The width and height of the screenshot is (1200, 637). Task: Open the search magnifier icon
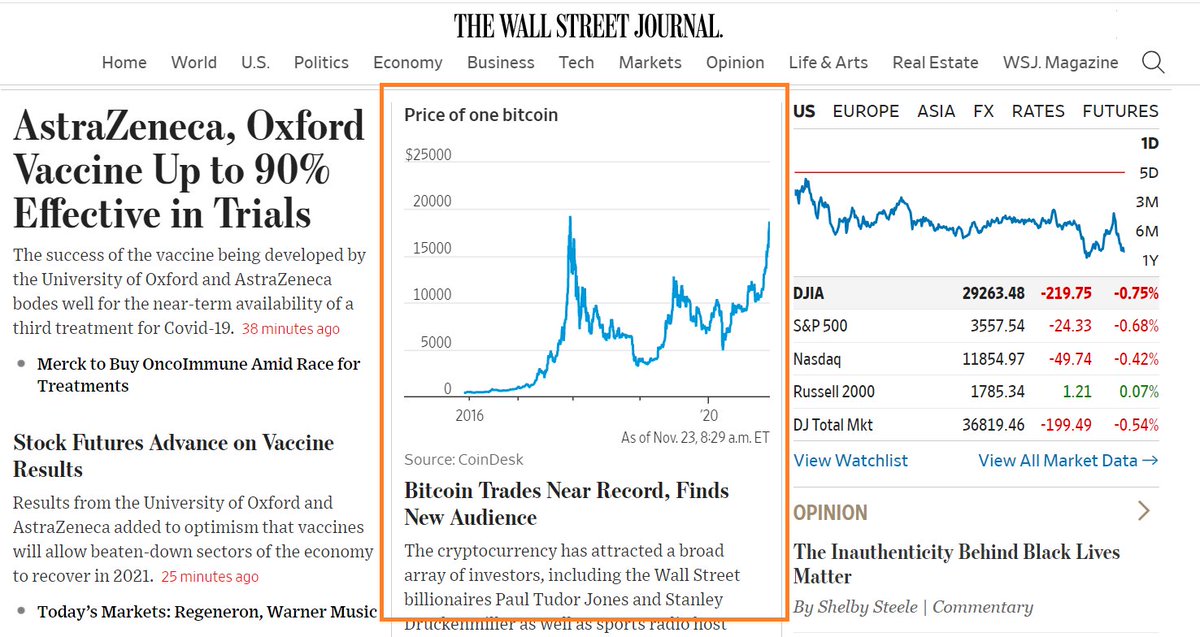coord(1153,63)
